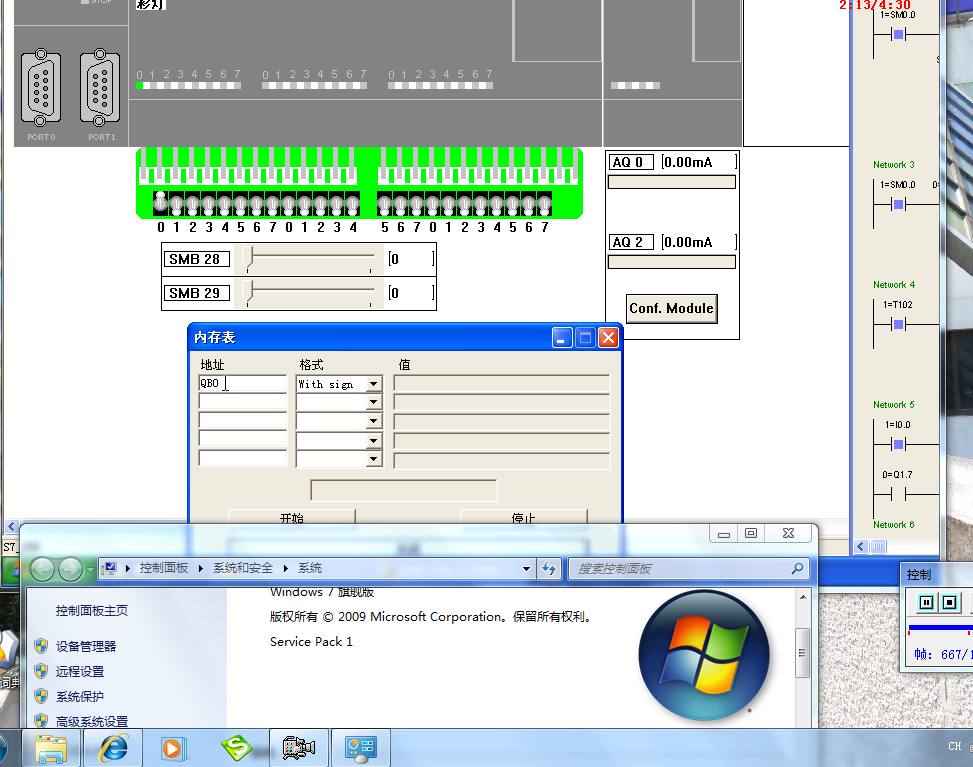
Task: Open Internet Explorer from the taskbar
Action: click(x=112, y=747)
